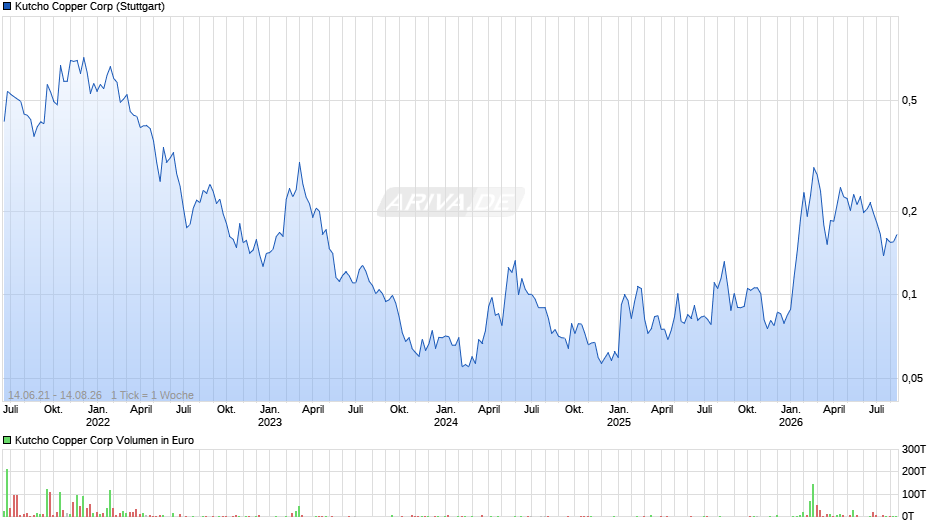Click the '1 Tick = 1 Woche' note
The width and height of the screenshot is (940, 526).
(x=152, y=395)
